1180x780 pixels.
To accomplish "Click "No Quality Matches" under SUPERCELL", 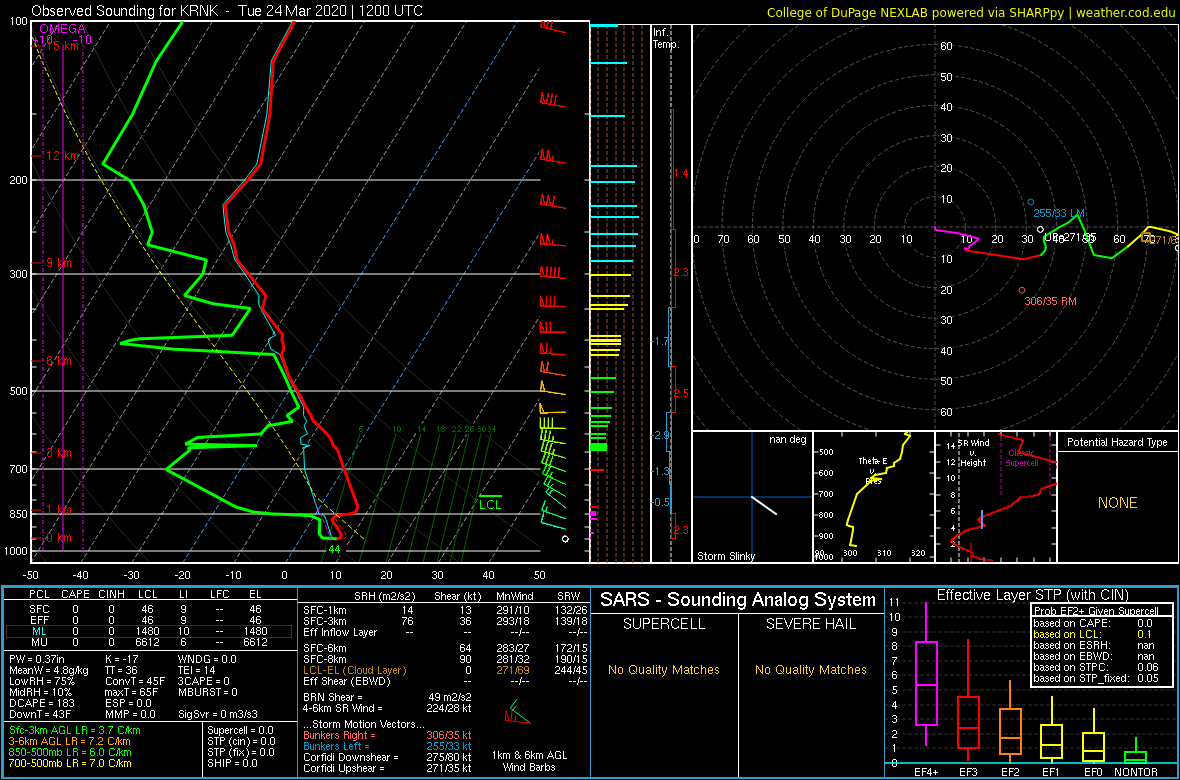I will (x=663, y=669).
